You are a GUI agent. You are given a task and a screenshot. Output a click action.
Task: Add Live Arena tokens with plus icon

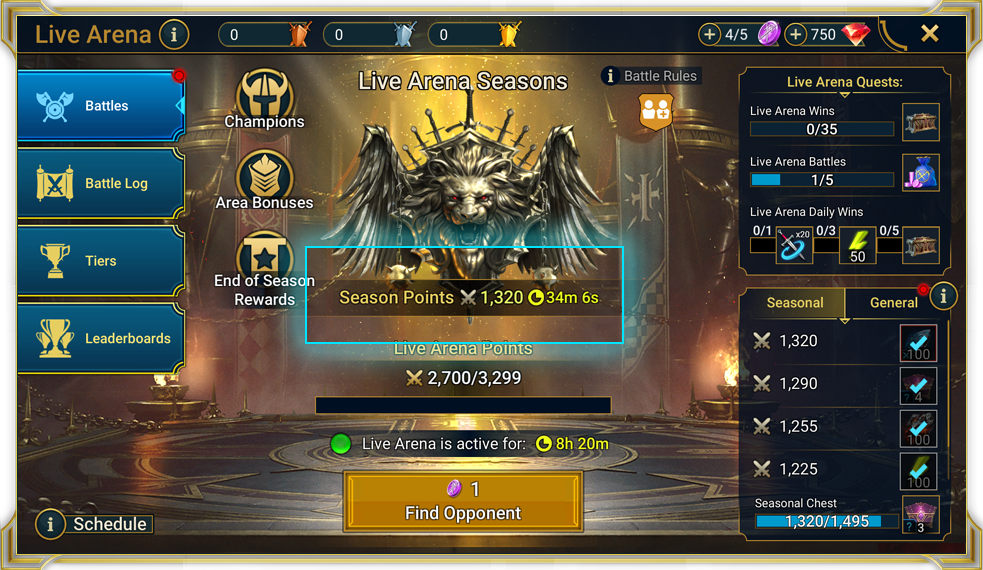pyautogui.click(x=709, y=34)
